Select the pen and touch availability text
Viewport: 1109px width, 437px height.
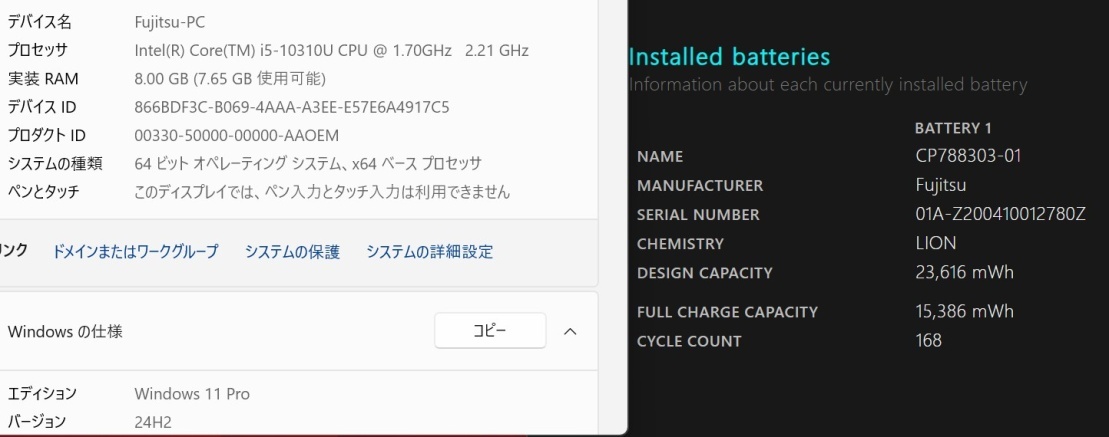[x=322, y=192]
